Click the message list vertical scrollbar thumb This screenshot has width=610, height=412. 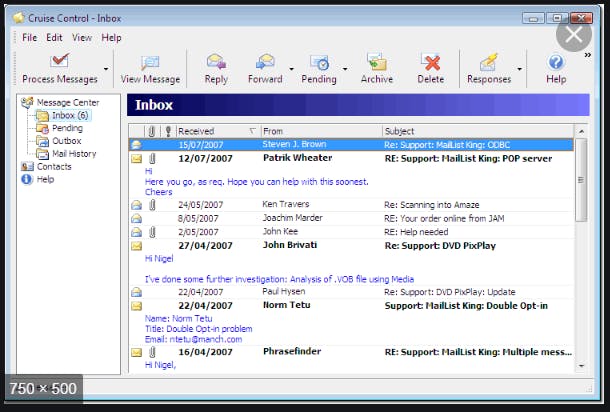coord(581,180)
